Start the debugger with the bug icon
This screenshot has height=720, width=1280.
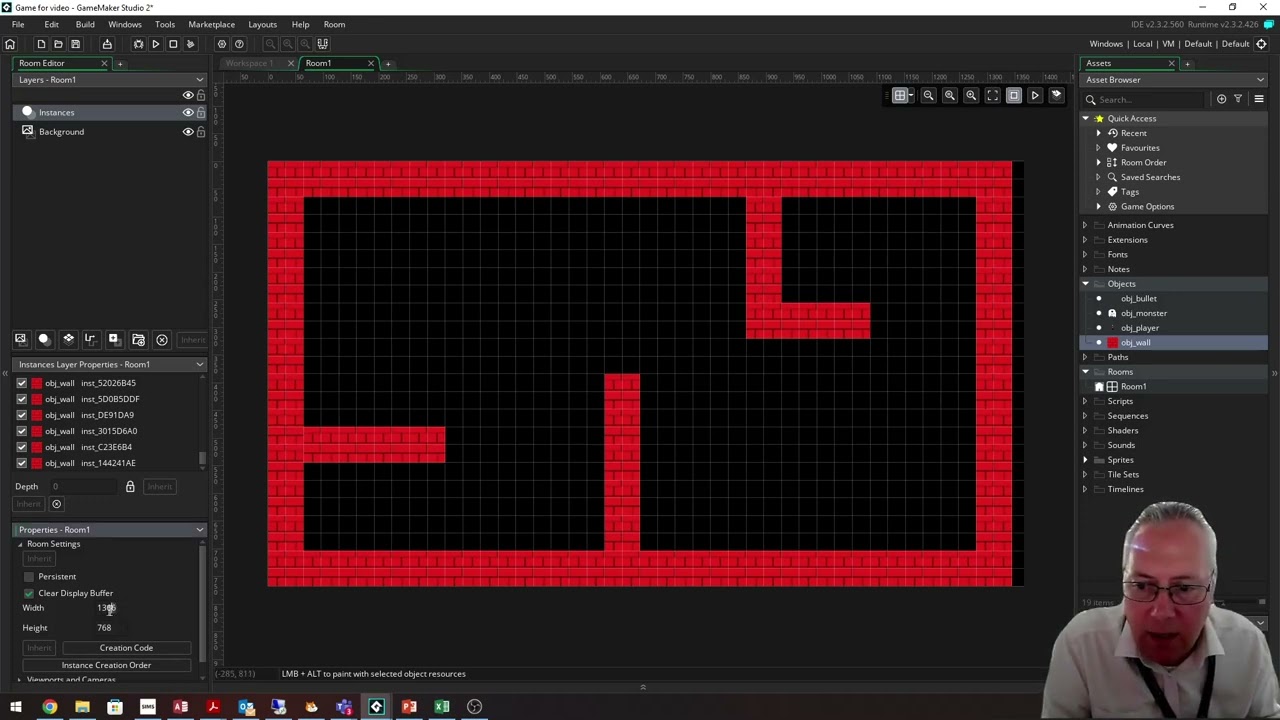[139, 44]
